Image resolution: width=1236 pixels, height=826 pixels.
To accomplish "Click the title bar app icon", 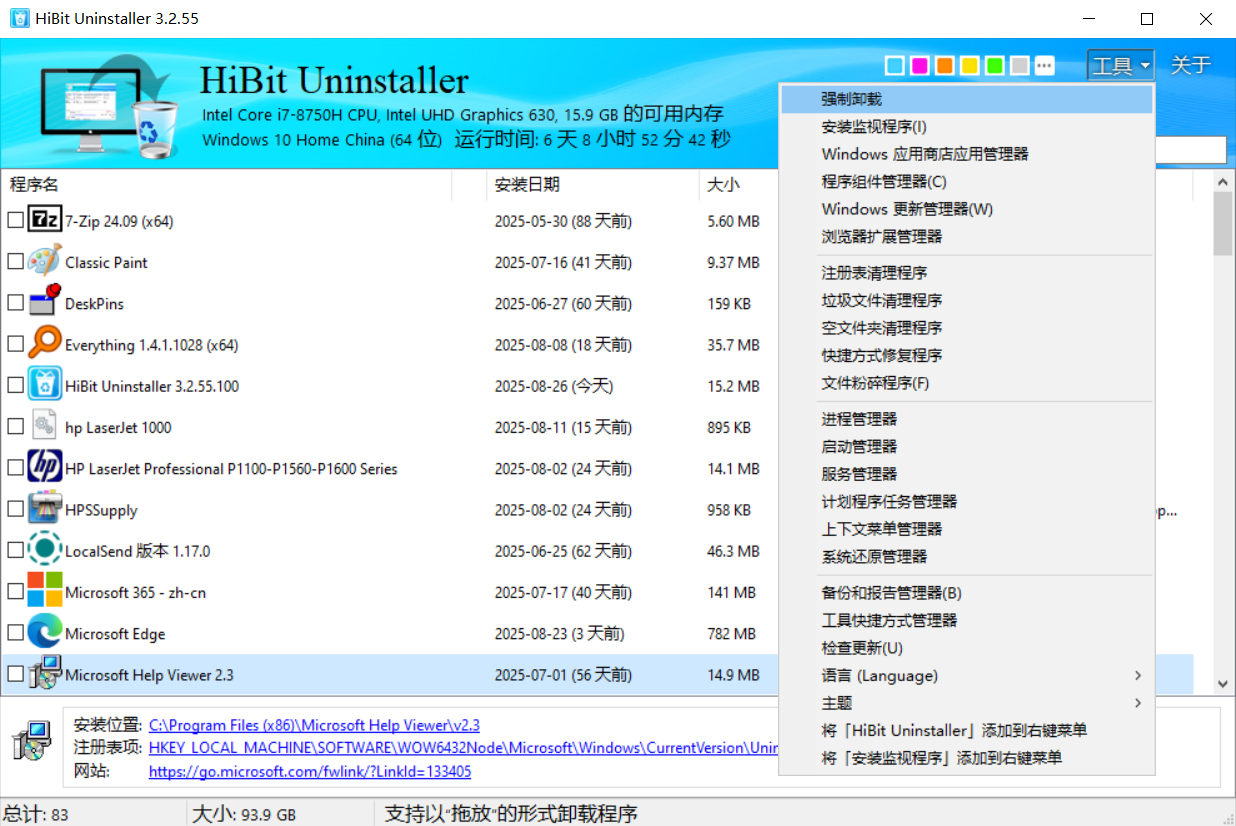I will 19,19.
